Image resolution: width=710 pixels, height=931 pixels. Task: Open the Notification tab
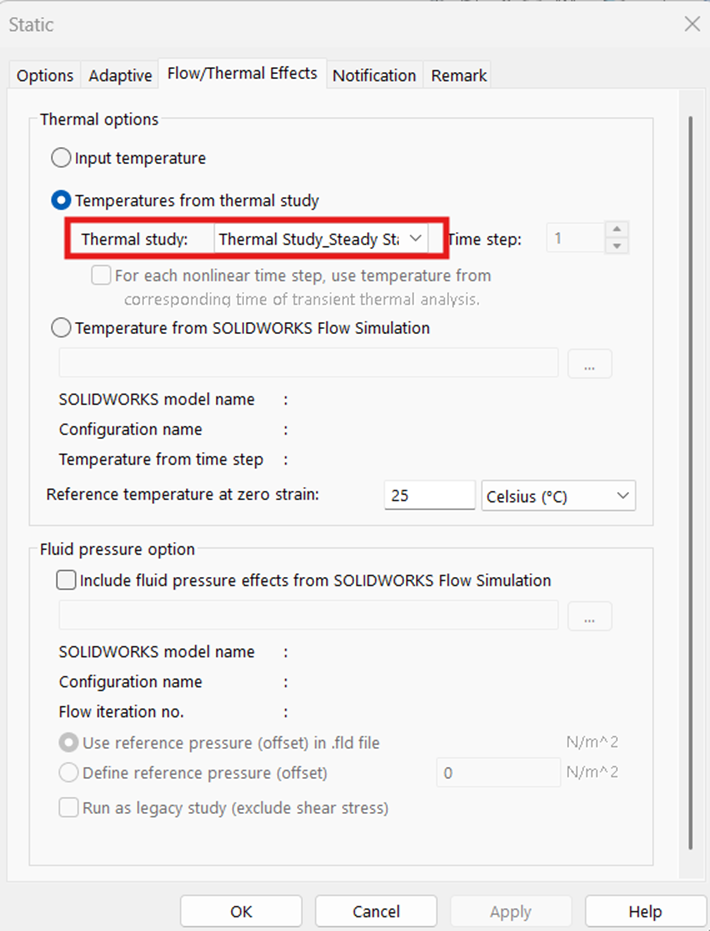click(374, 75)
